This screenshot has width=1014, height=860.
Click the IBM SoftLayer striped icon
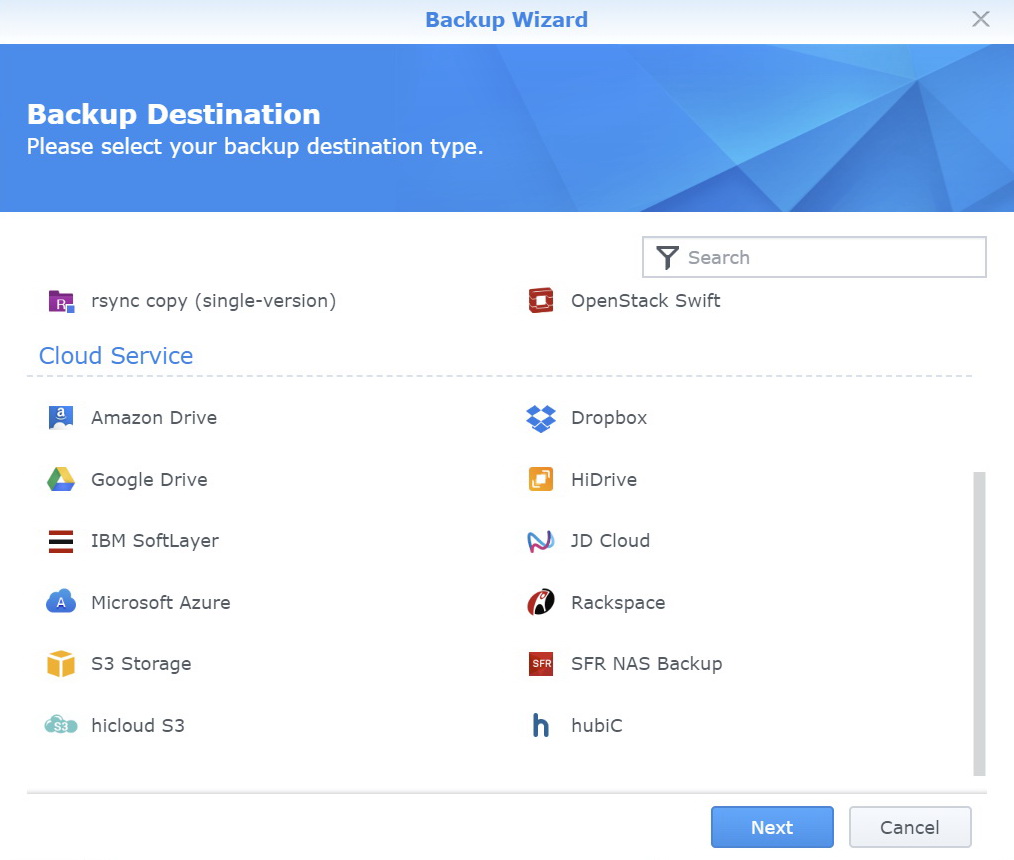pos(61,541)
